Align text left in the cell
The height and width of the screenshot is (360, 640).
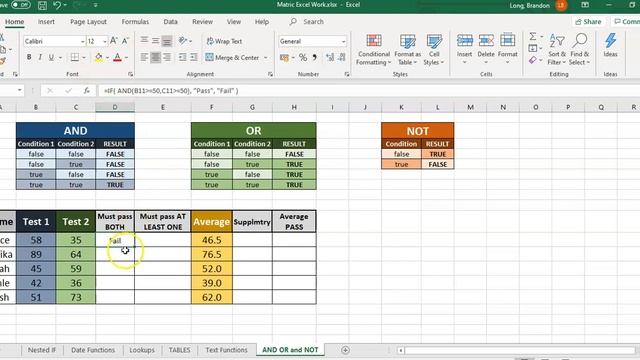click(x=144, y=58)
